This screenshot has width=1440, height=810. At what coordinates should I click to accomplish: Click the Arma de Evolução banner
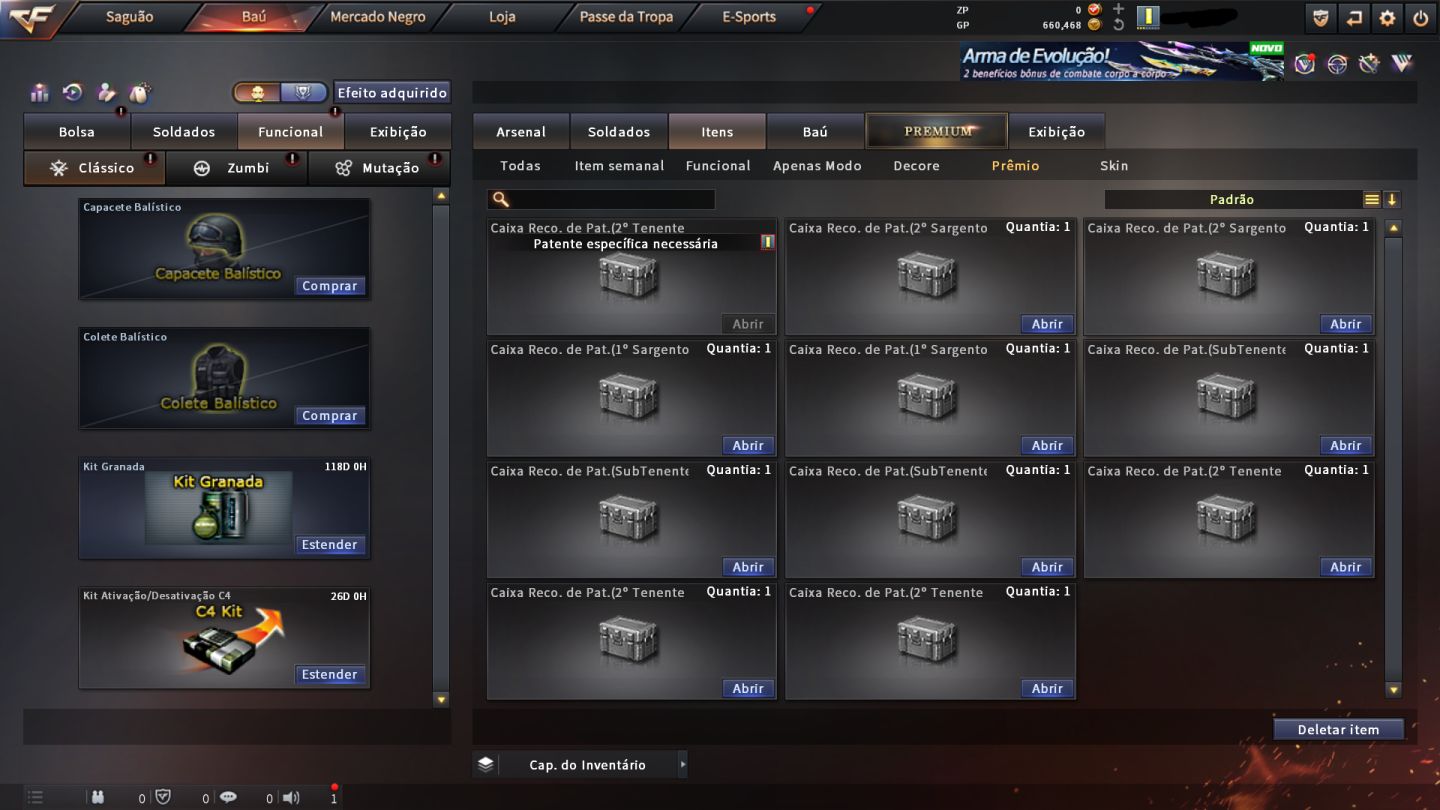click(1122, 61)
